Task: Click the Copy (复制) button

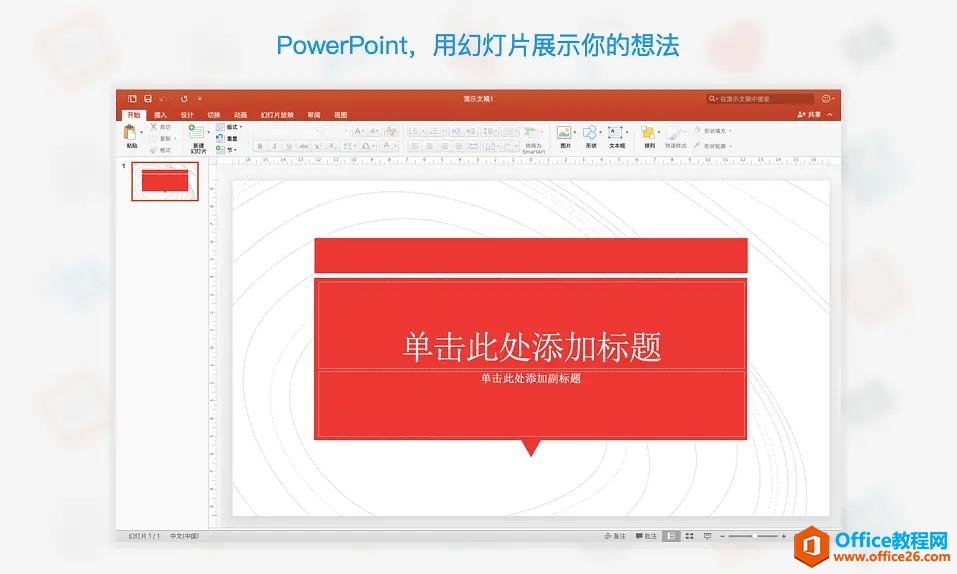Action: (x=163, y=139)
